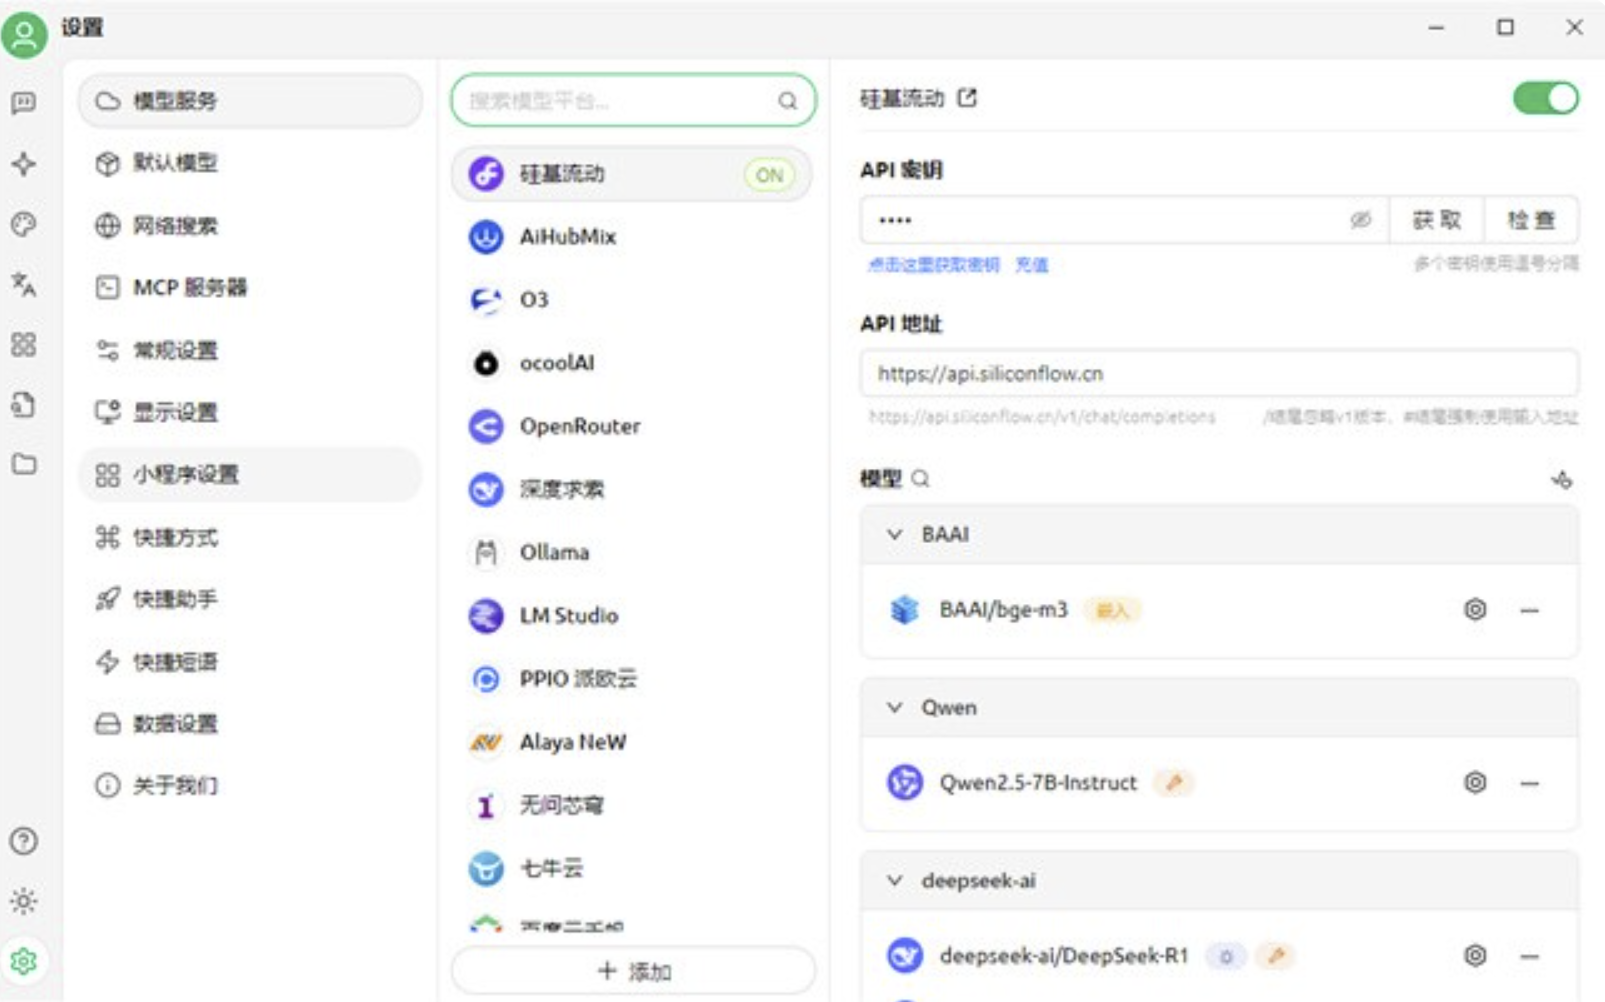The height and width of the screenshot is (1002, 1605).
Task: Click the 添加 button to add provider
Action: (x=633, y=971)
